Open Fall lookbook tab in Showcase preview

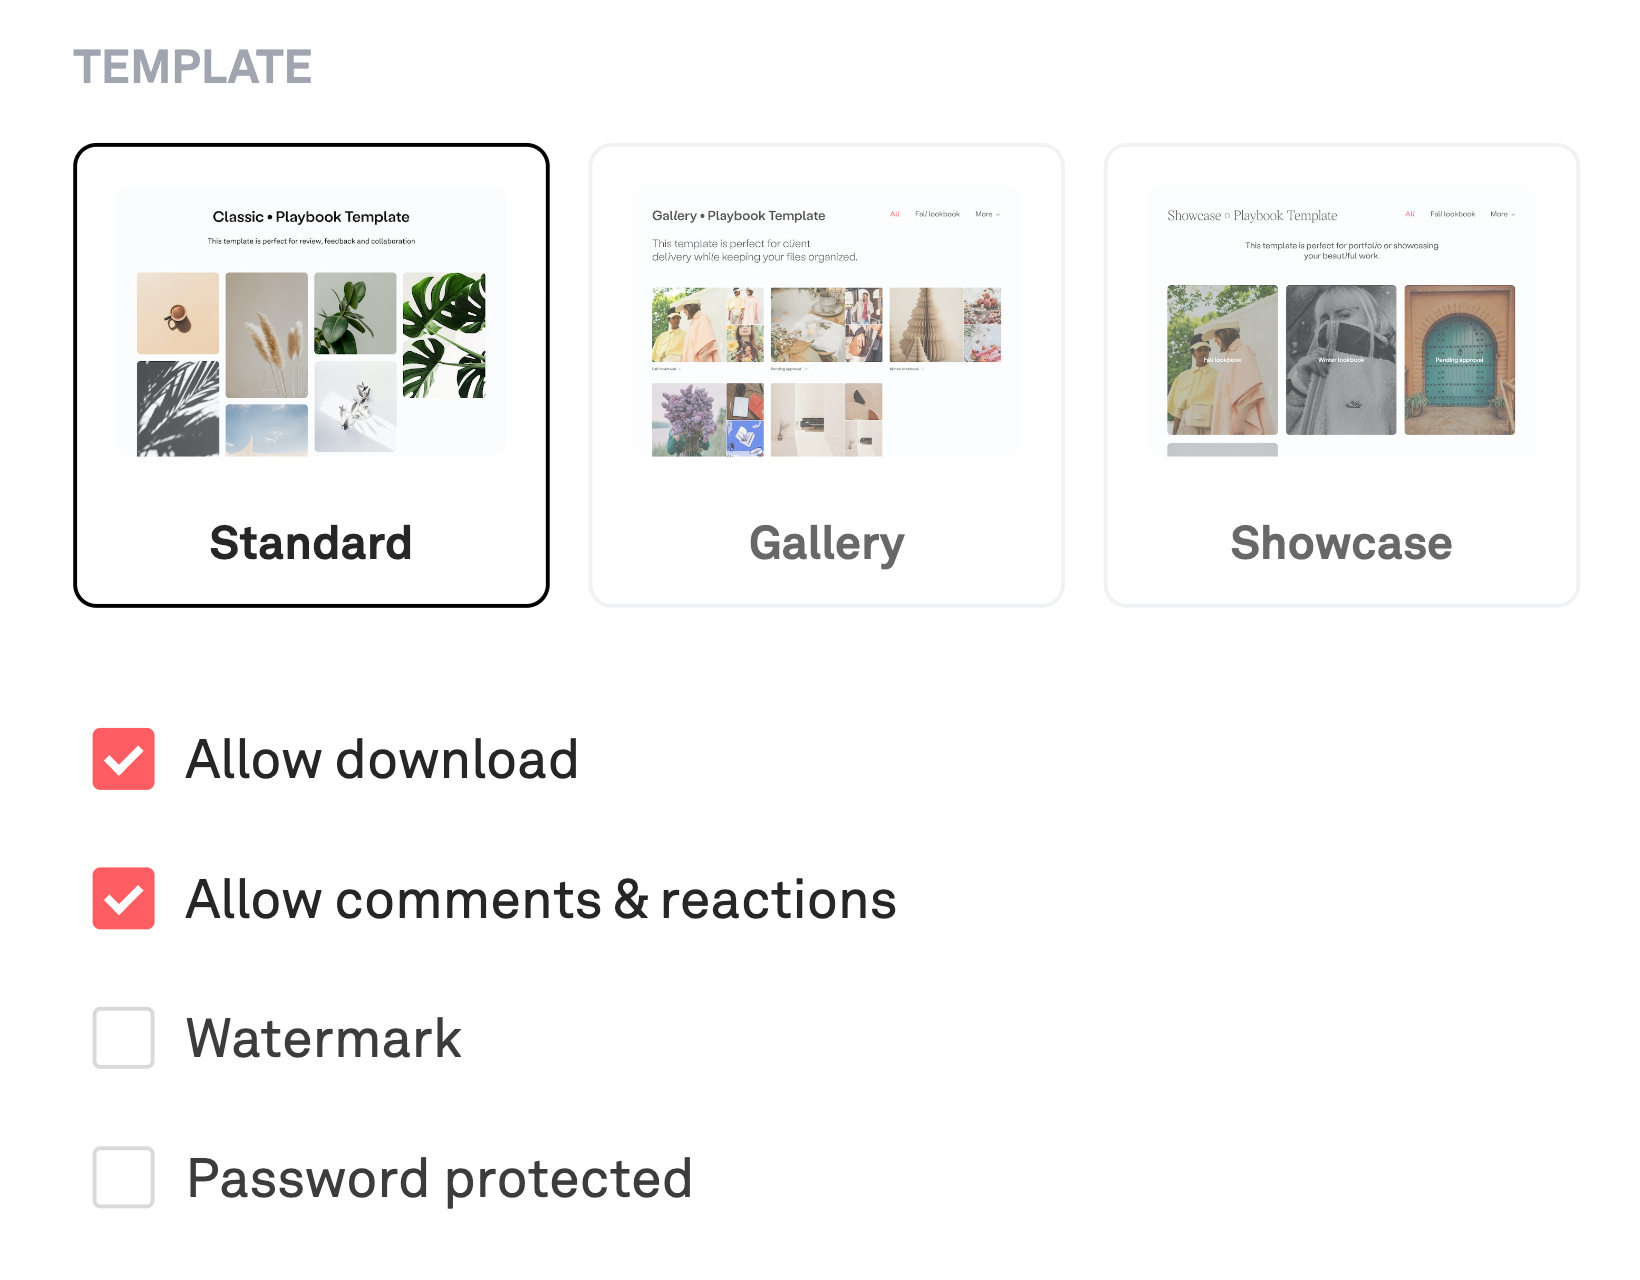[1452, 214]
